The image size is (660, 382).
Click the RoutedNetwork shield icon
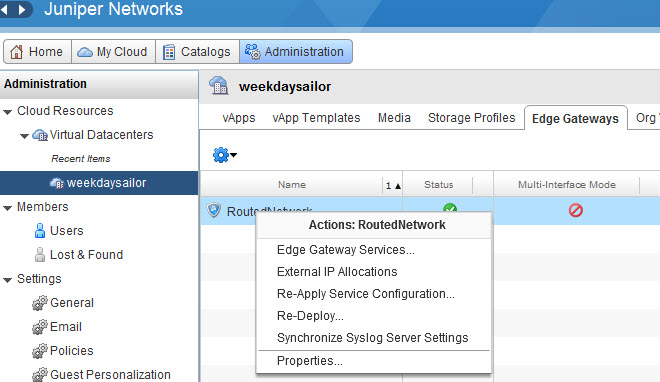(214, 210)
